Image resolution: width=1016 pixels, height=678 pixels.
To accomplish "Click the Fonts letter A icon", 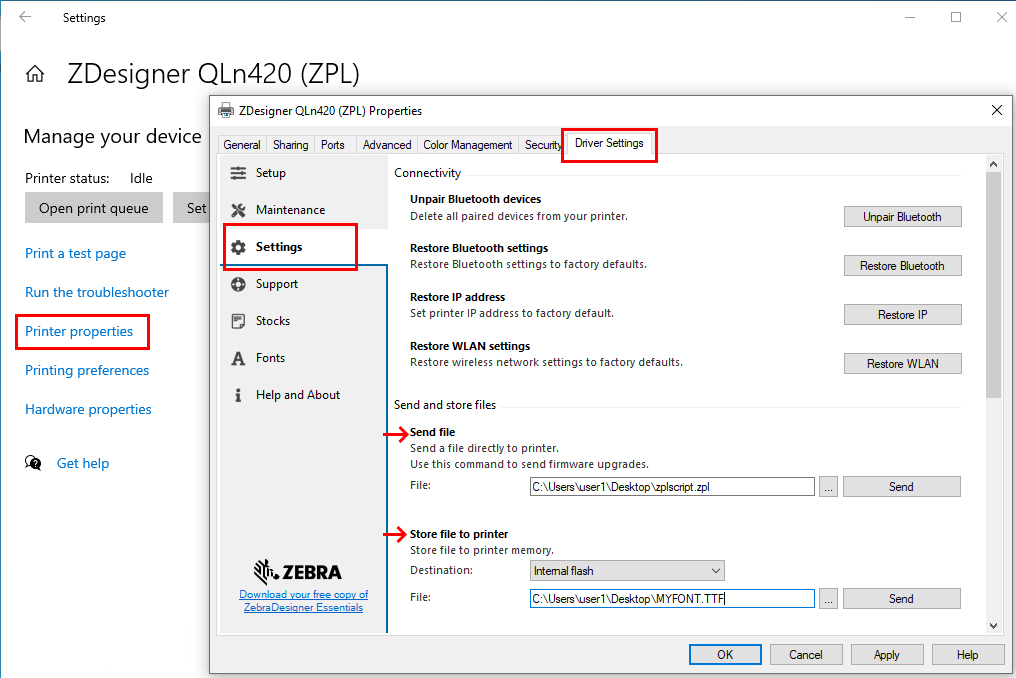I will 238,358.
